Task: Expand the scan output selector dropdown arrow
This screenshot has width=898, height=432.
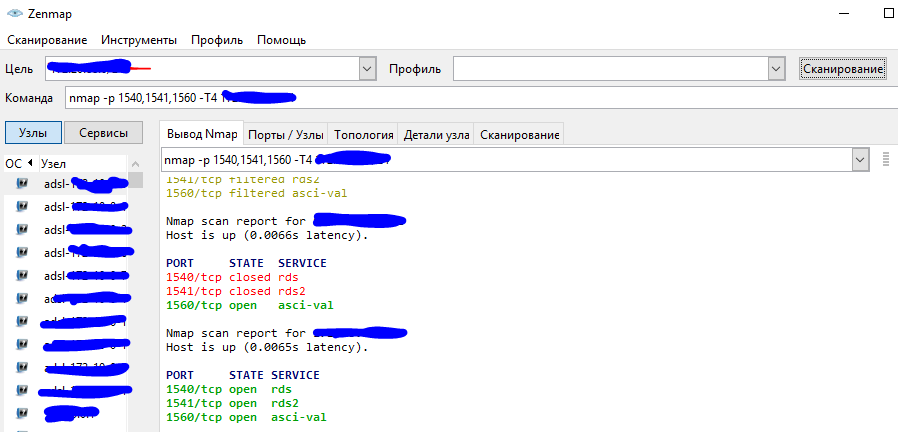Action: coord(860,159)
